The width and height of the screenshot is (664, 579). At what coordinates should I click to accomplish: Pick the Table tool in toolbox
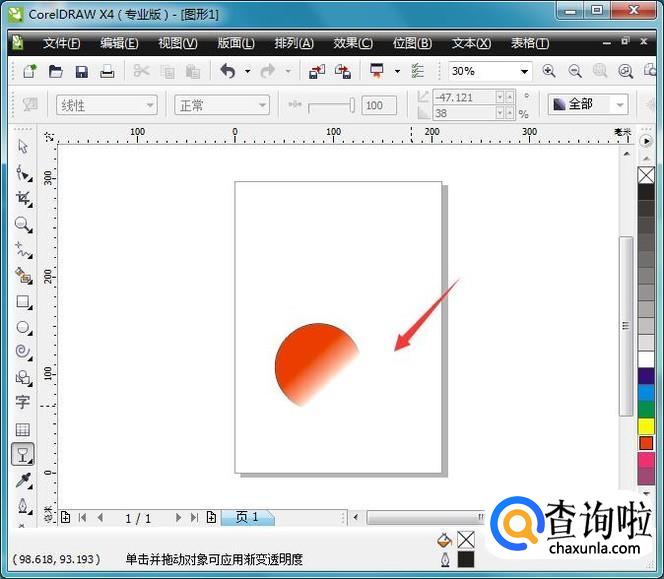(x=22, y=429)
